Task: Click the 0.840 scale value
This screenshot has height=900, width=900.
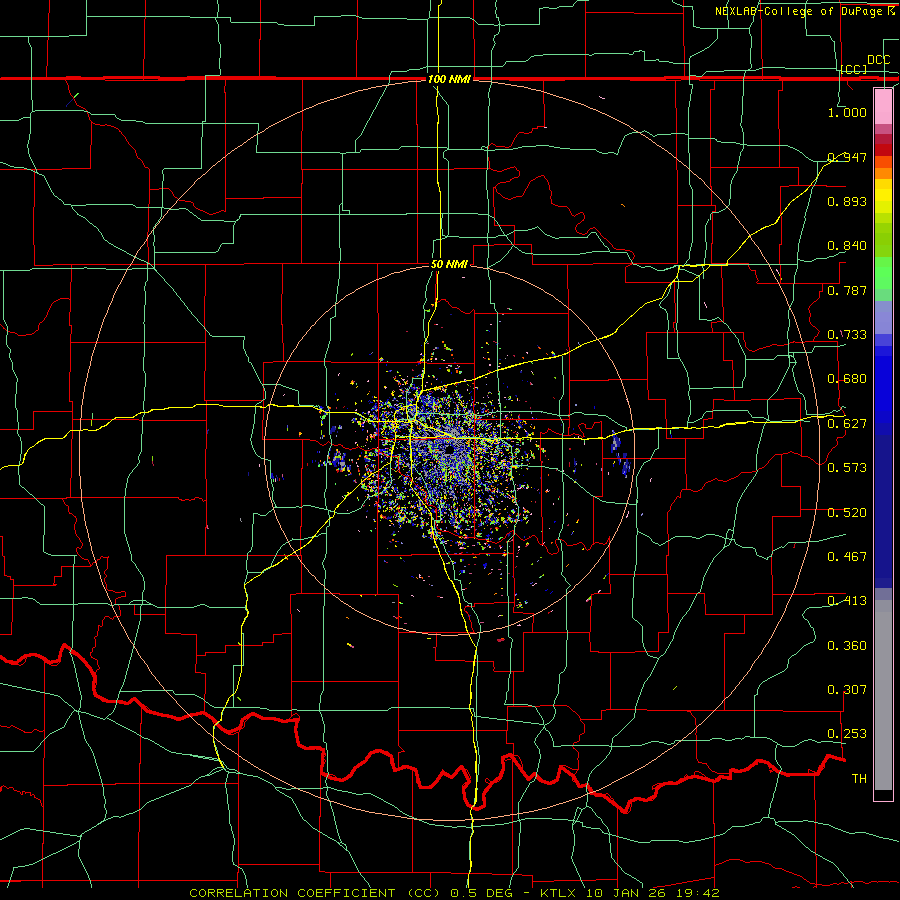Action: [847, 246]
